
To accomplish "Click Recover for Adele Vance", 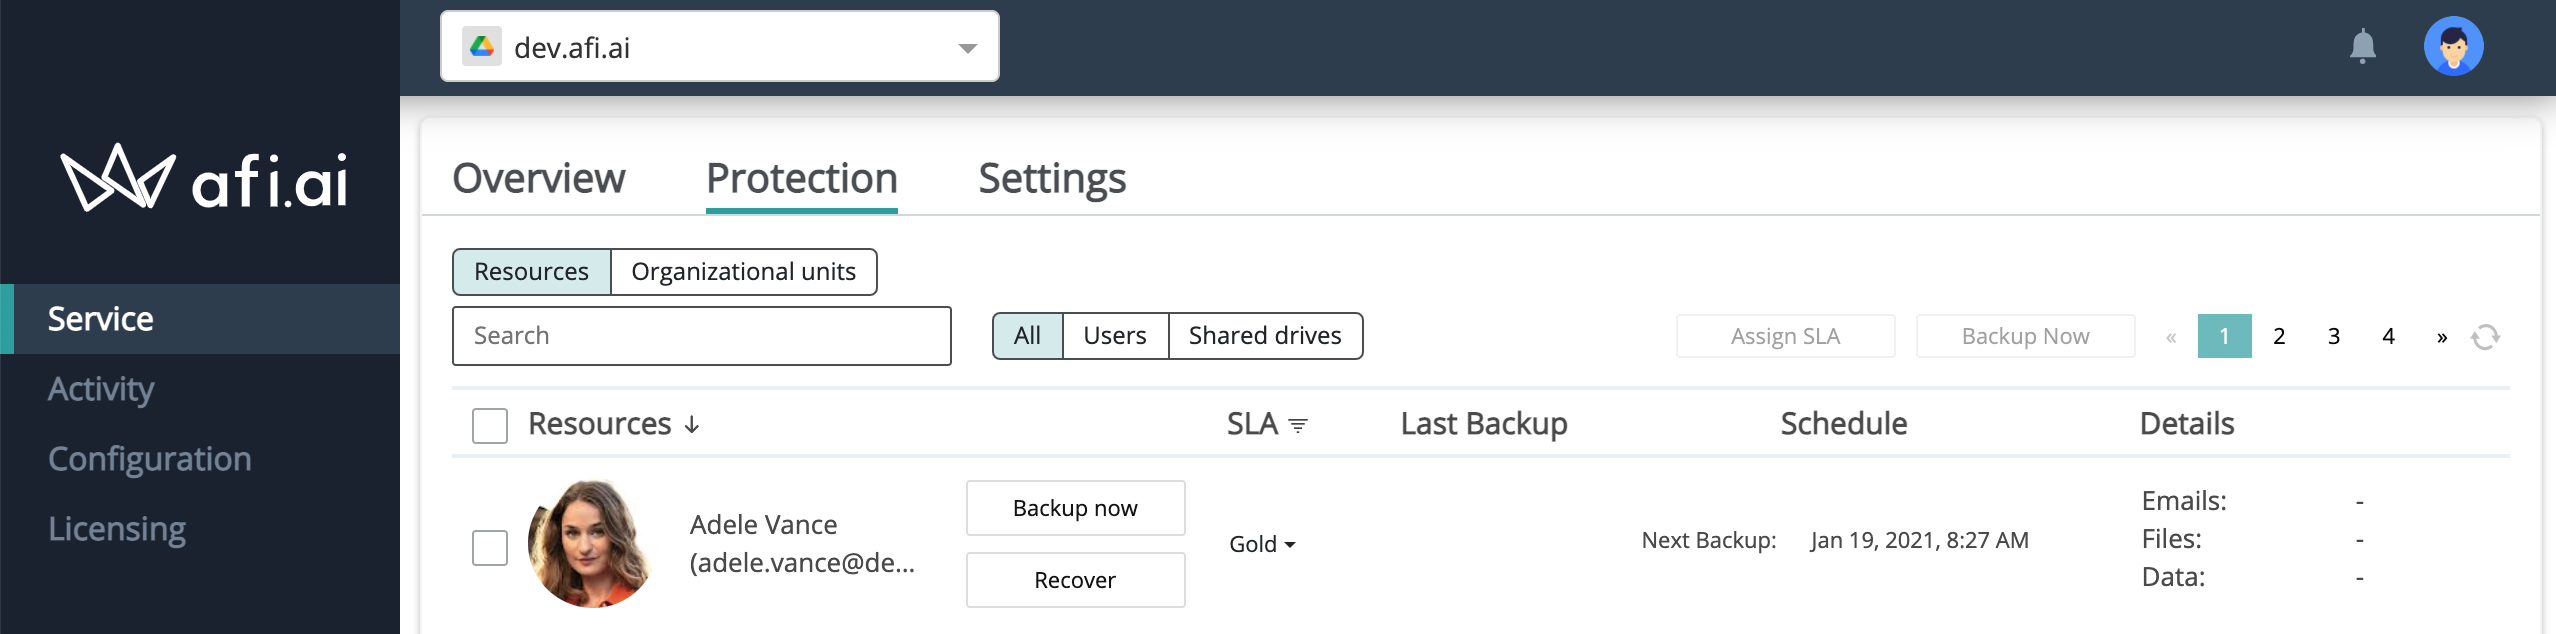I will tap(1075, 580).
